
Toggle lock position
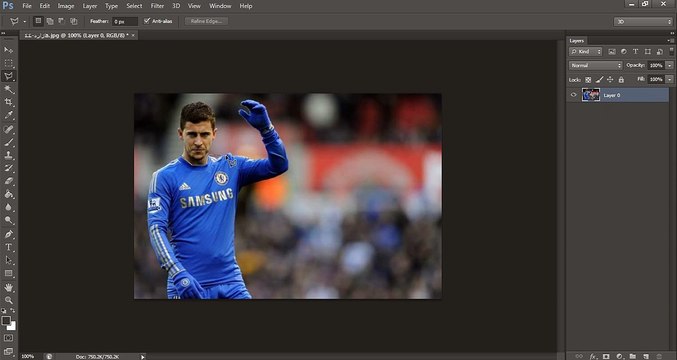point(610,79)
